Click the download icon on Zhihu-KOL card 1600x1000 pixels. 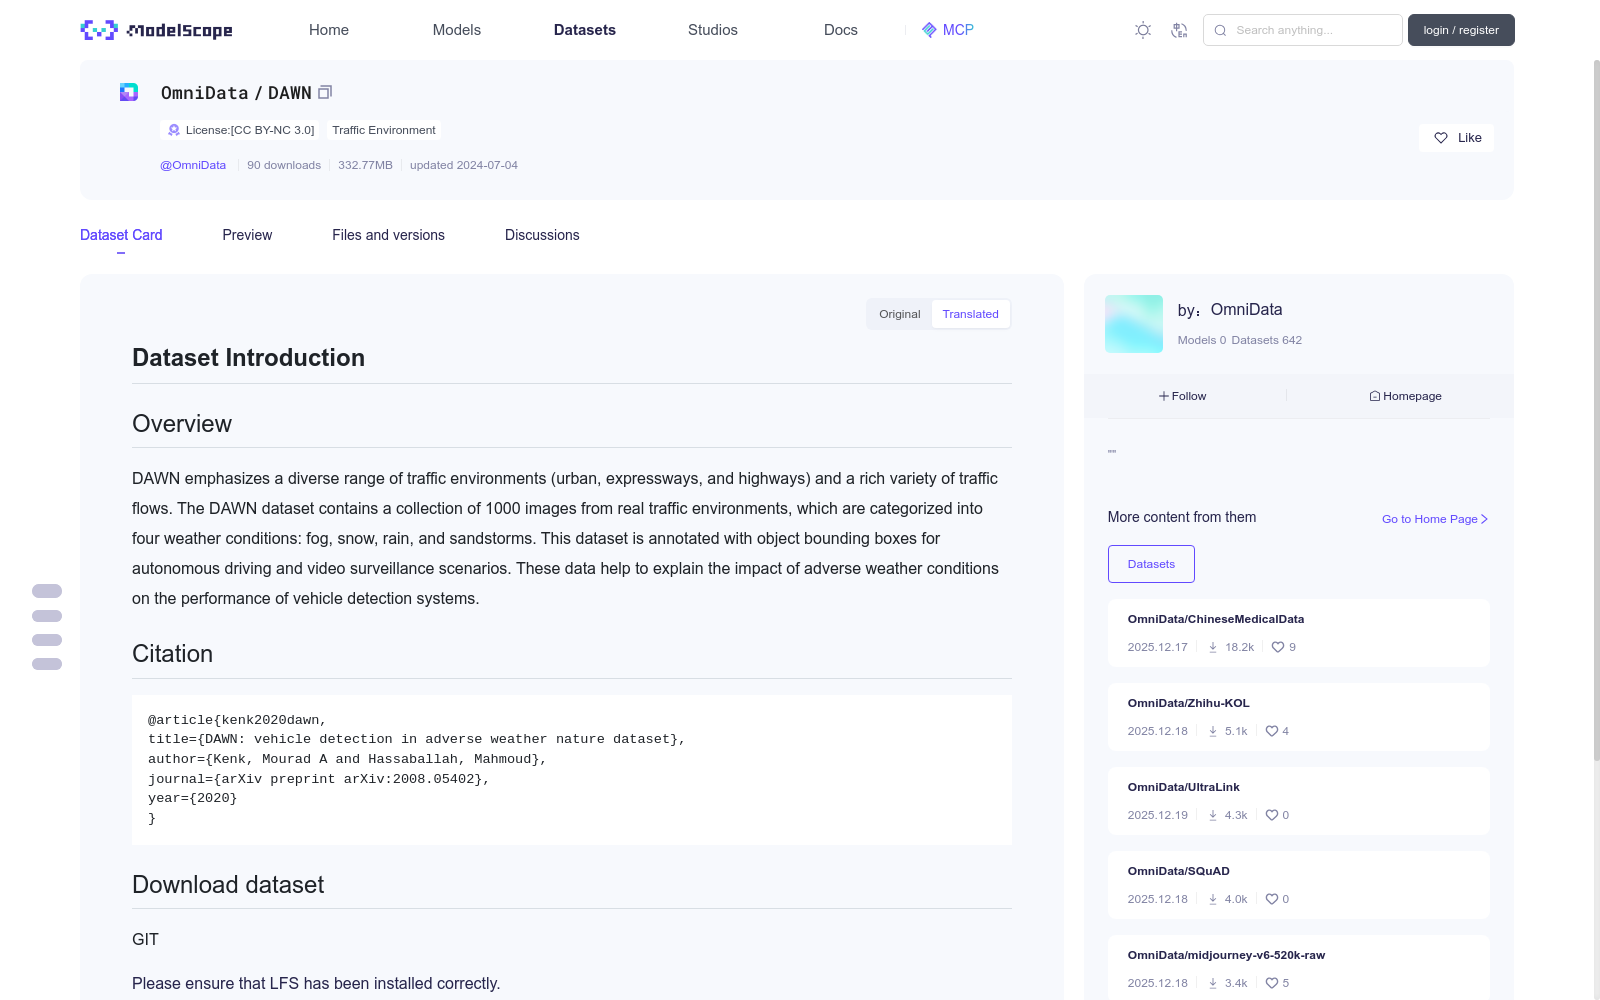click(x=1213, y=731)
